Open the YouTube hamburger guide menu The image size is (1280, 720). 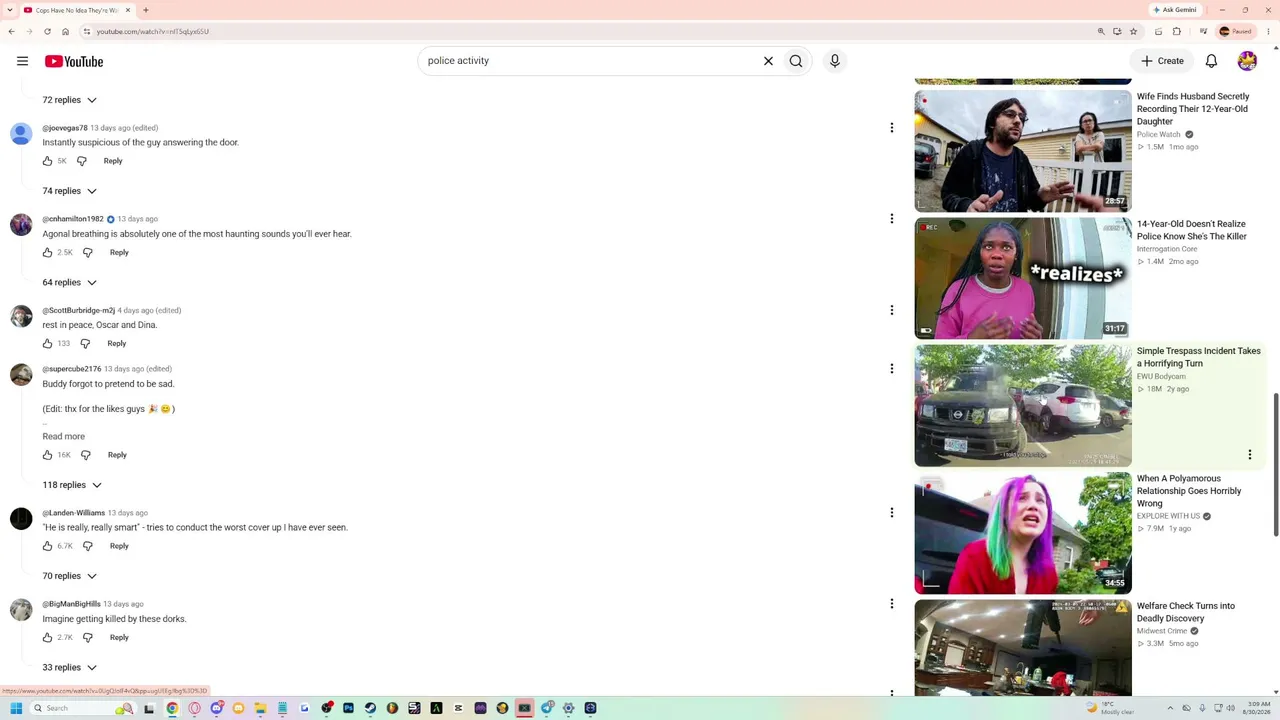(x=22, y=61)
